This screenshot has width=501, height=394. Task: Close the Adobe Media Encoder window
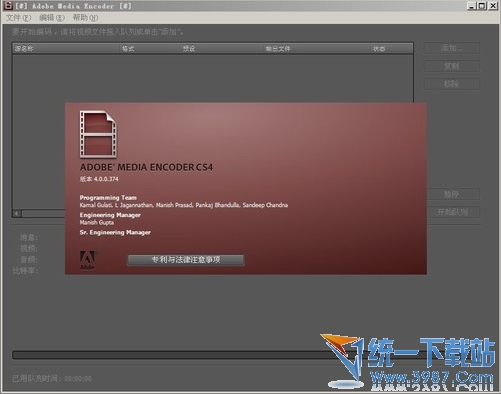click(x=493, y=6)
